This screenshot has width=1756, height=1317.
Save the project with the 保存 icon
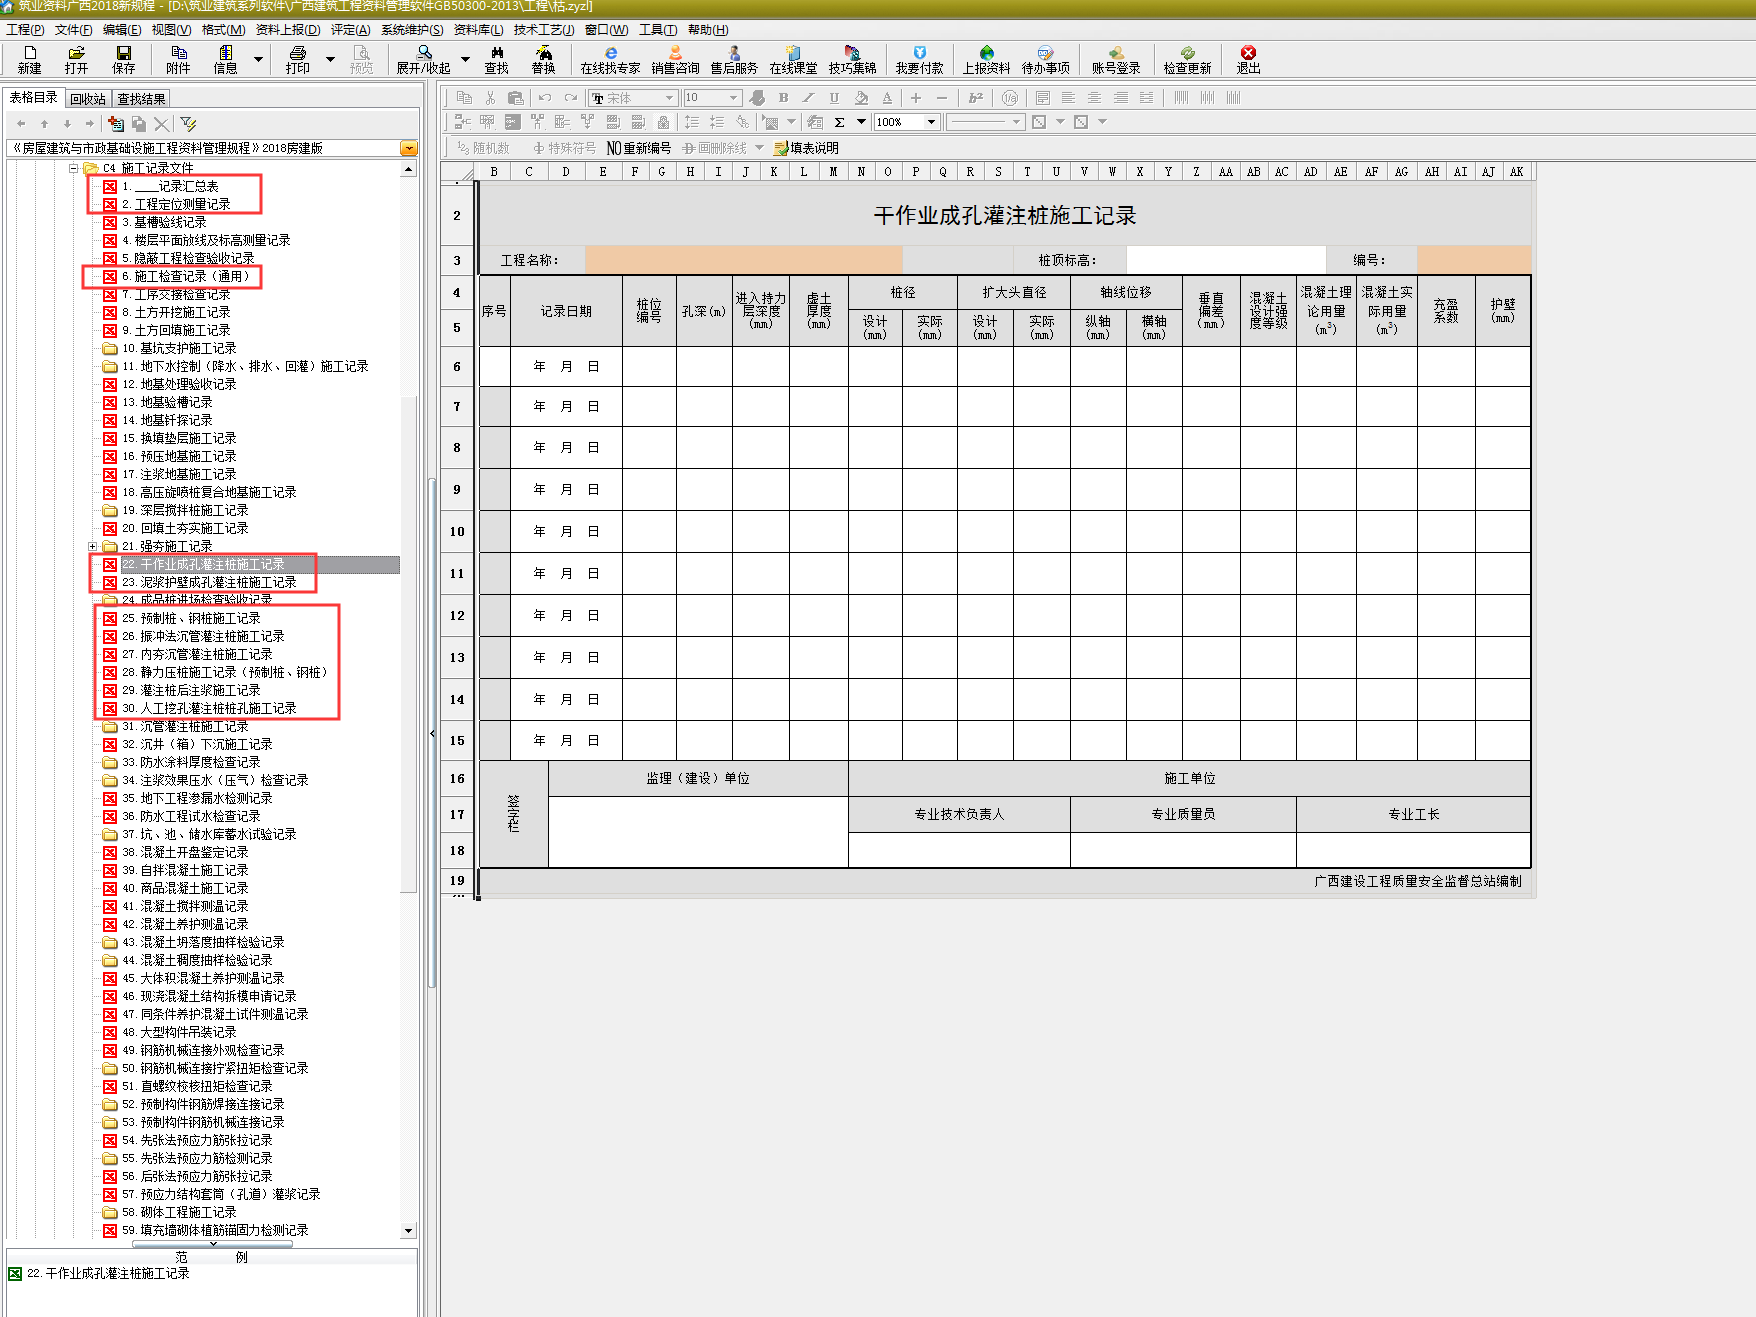[x=123, y=59]
